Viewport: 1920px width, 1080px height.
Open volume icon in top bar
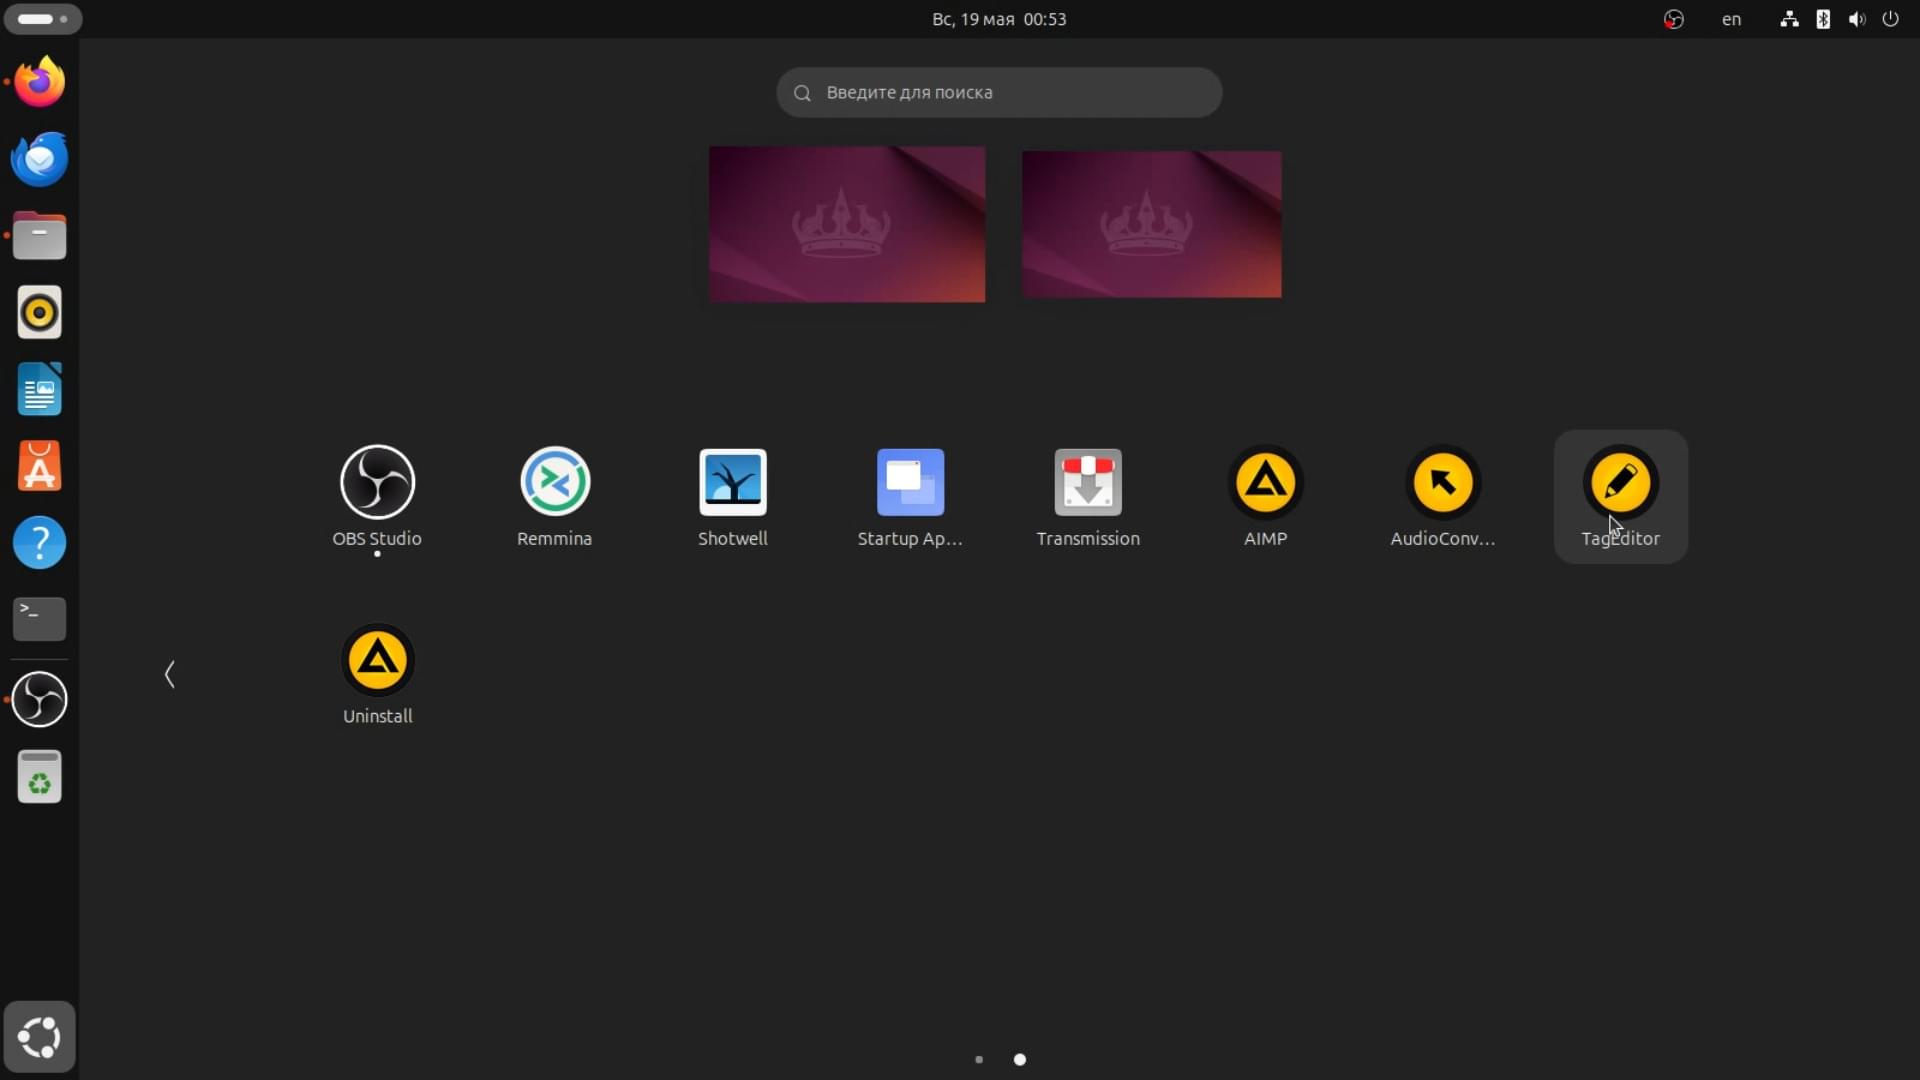pyautogui.click(x=1857, y=19)
